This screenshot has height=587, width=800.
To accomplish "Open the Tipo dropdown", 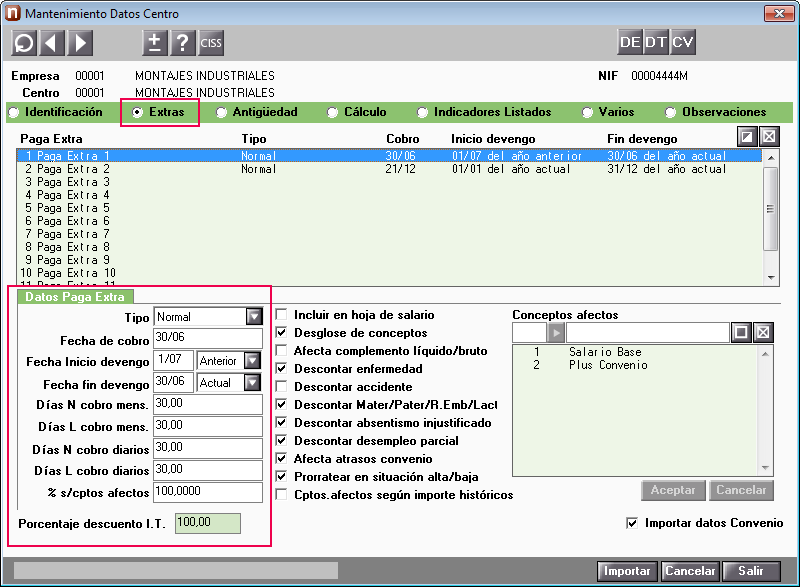I will coord(254,317).
